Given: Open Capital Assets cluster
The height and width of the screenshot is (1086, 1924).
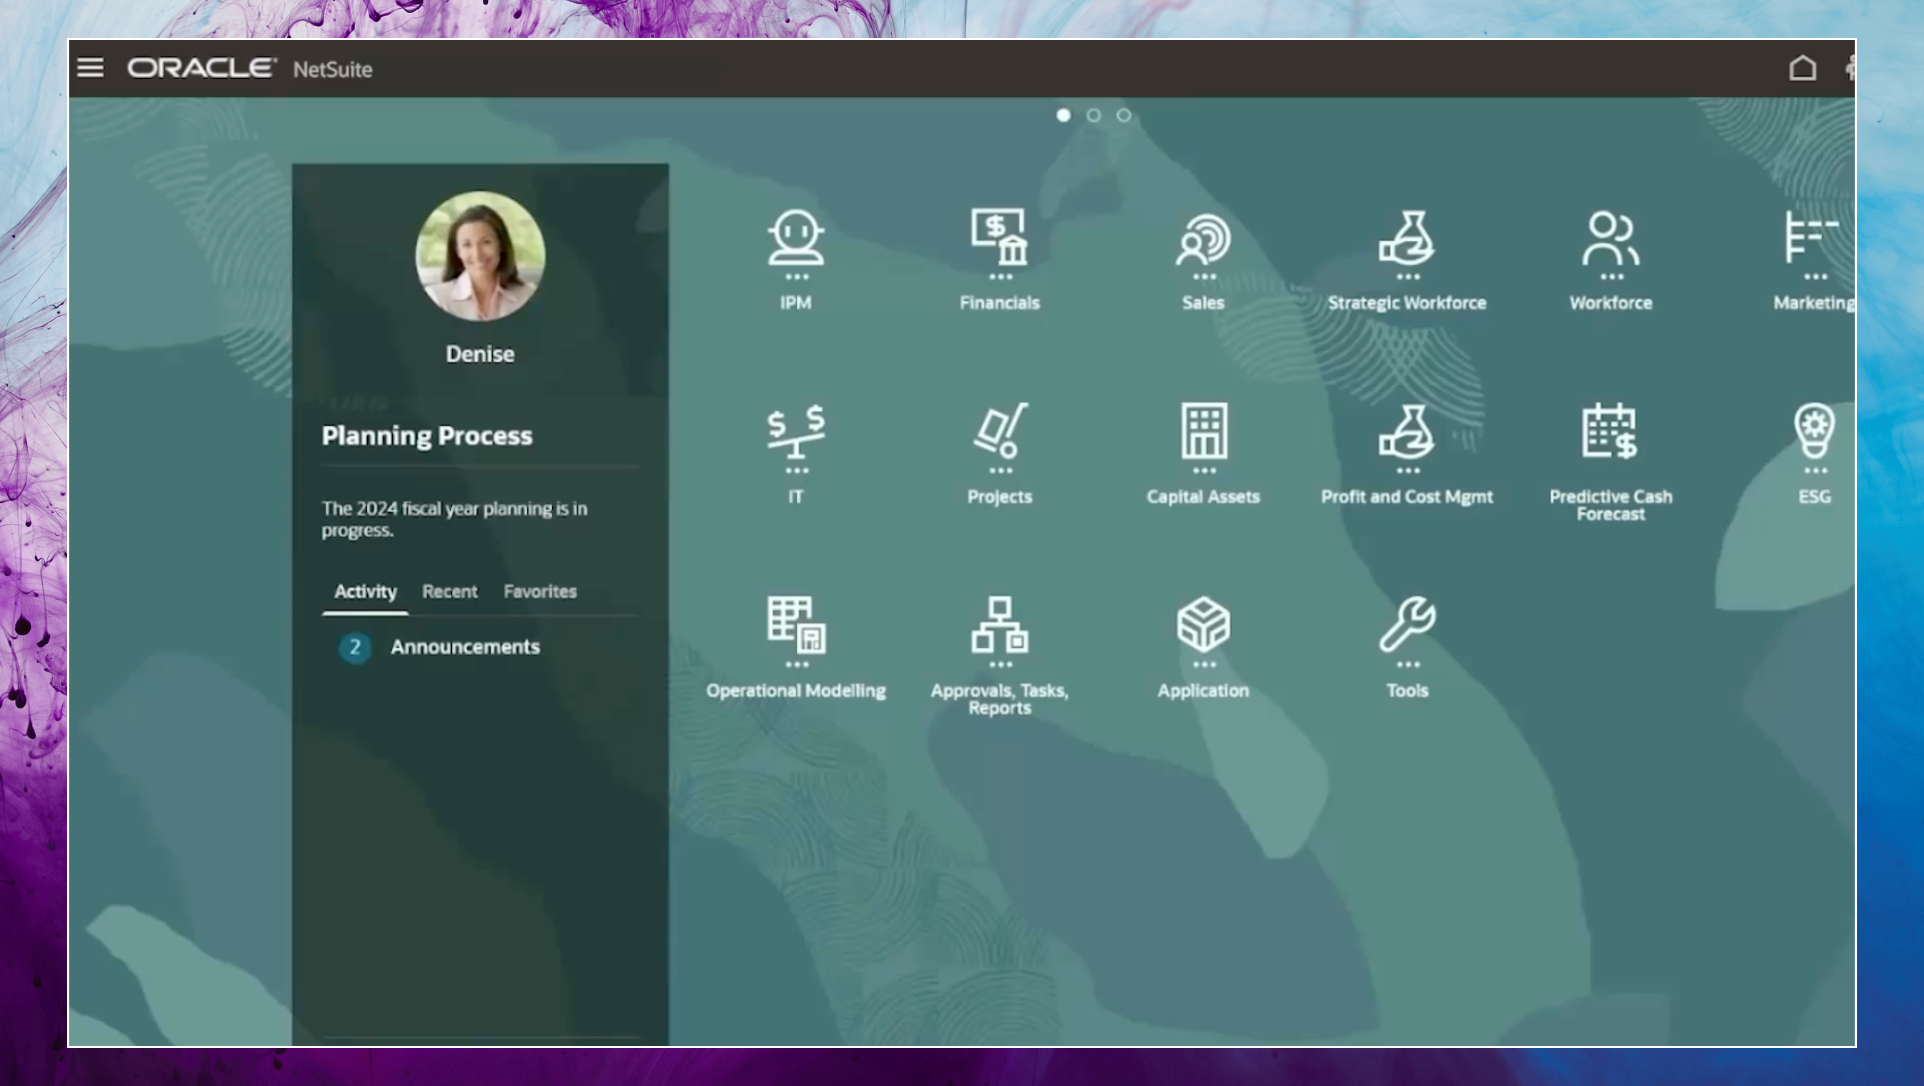Looking at the screenshot, I should pos(1204,432).
